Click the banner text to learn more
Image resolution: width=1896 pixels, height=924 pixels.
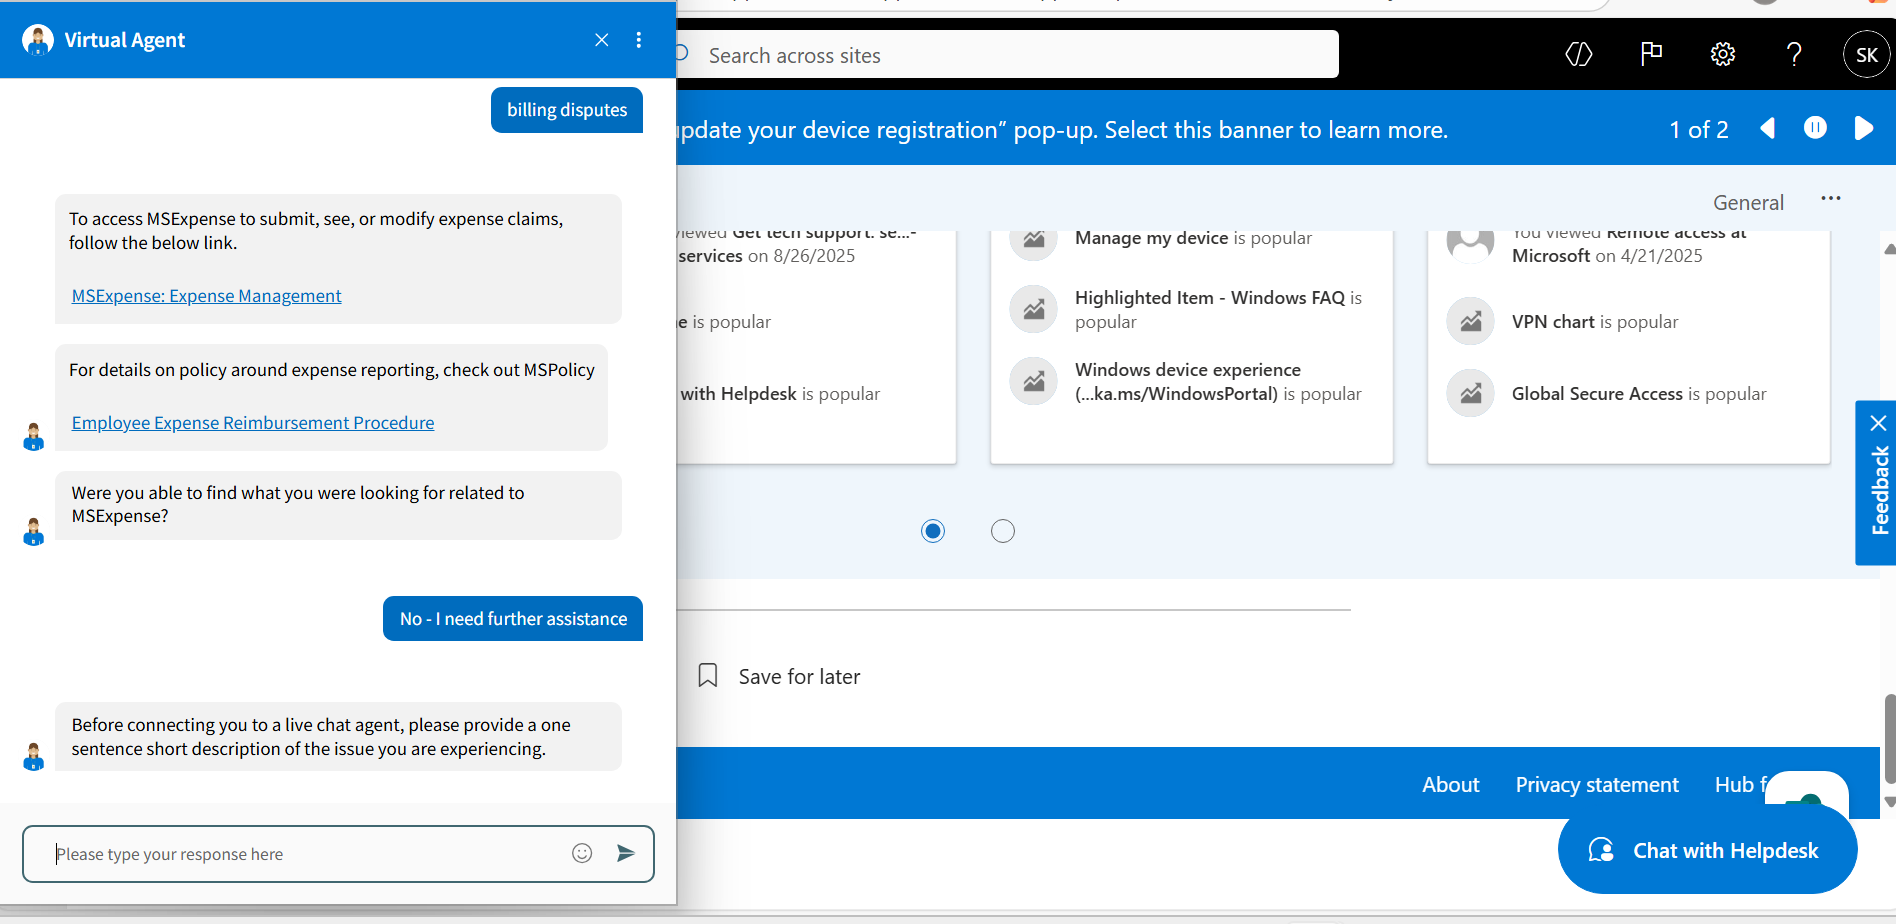(x=1063, y=130)
